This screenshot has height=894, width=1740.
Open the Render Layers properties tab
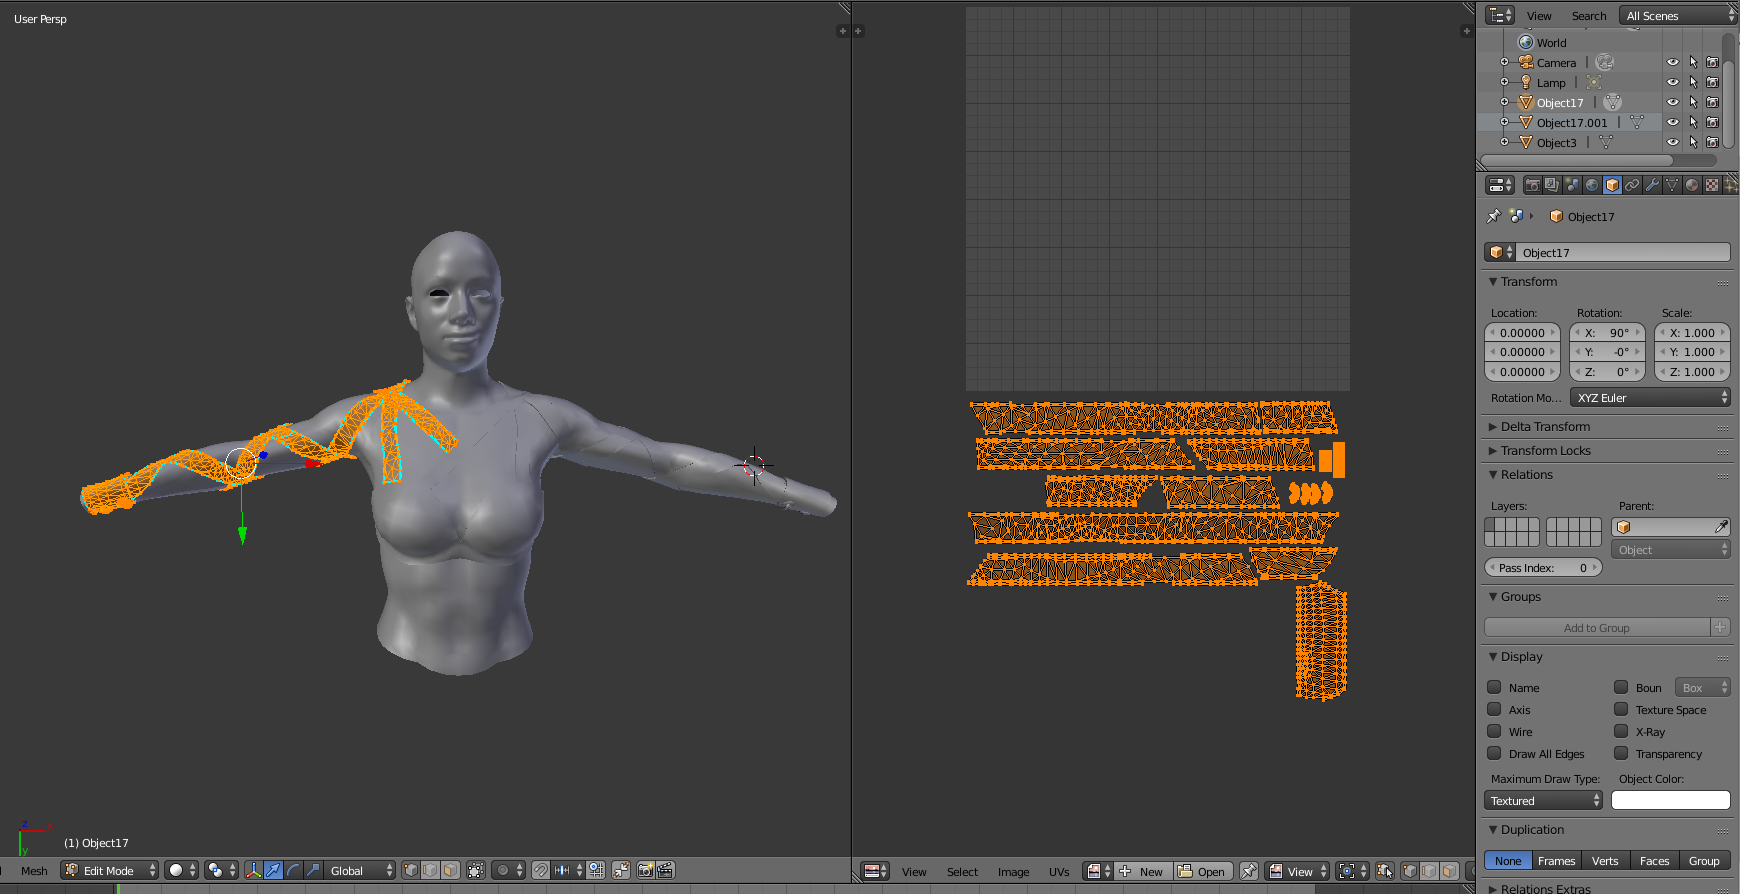click(1552, 185)
